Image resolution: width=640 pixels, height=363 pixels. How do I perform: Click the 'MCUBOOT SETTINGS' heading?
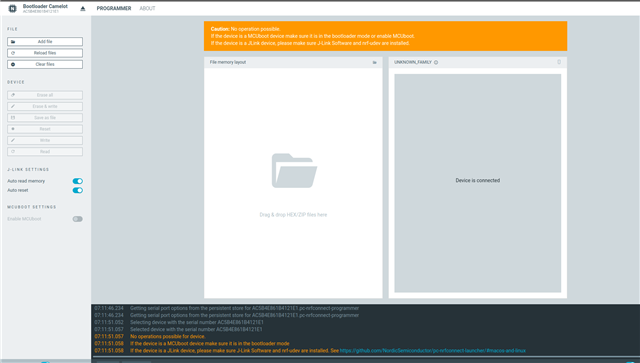pos(32,207)
